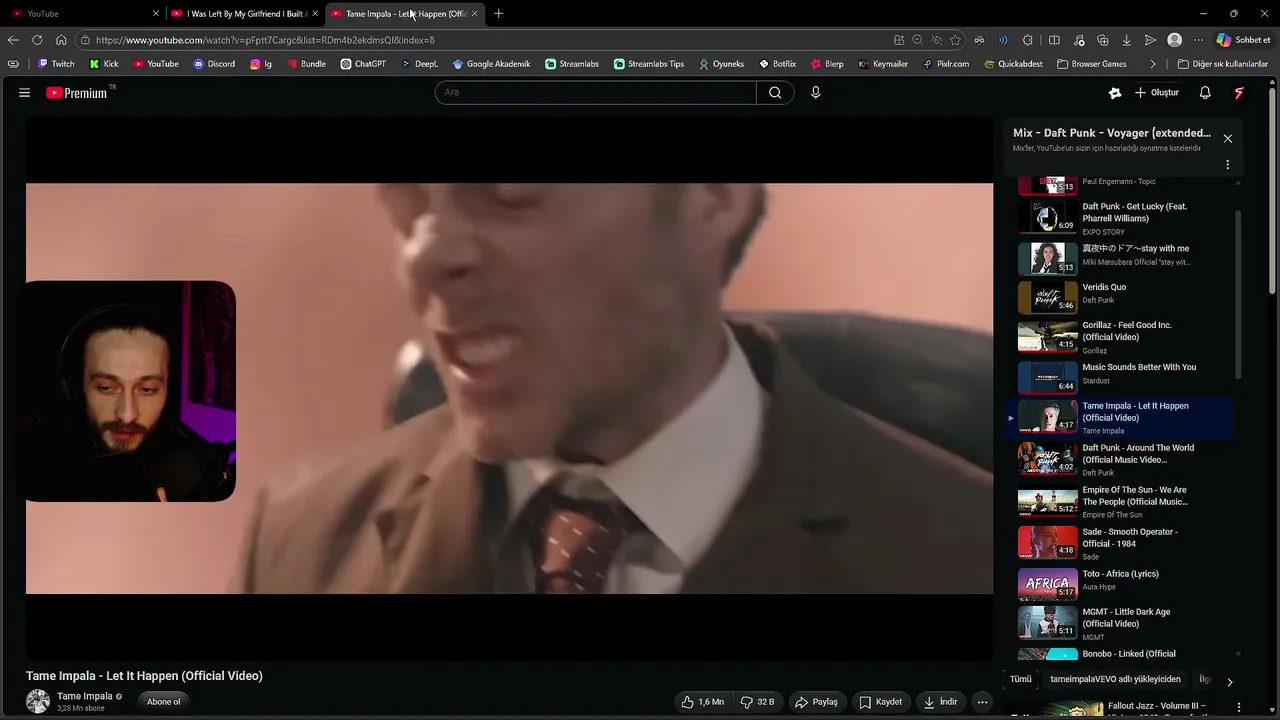The height and width of the screenshot is (720, 1280).
Task: Show next filter chips with the arrow
Action: [1230, 681]
